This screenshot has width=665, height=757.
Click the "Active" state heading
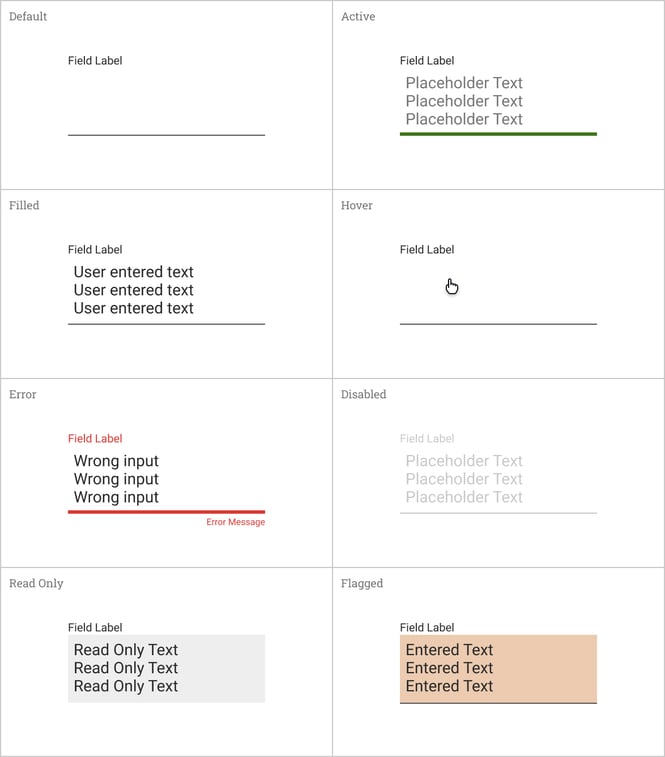tap(358, 17)
